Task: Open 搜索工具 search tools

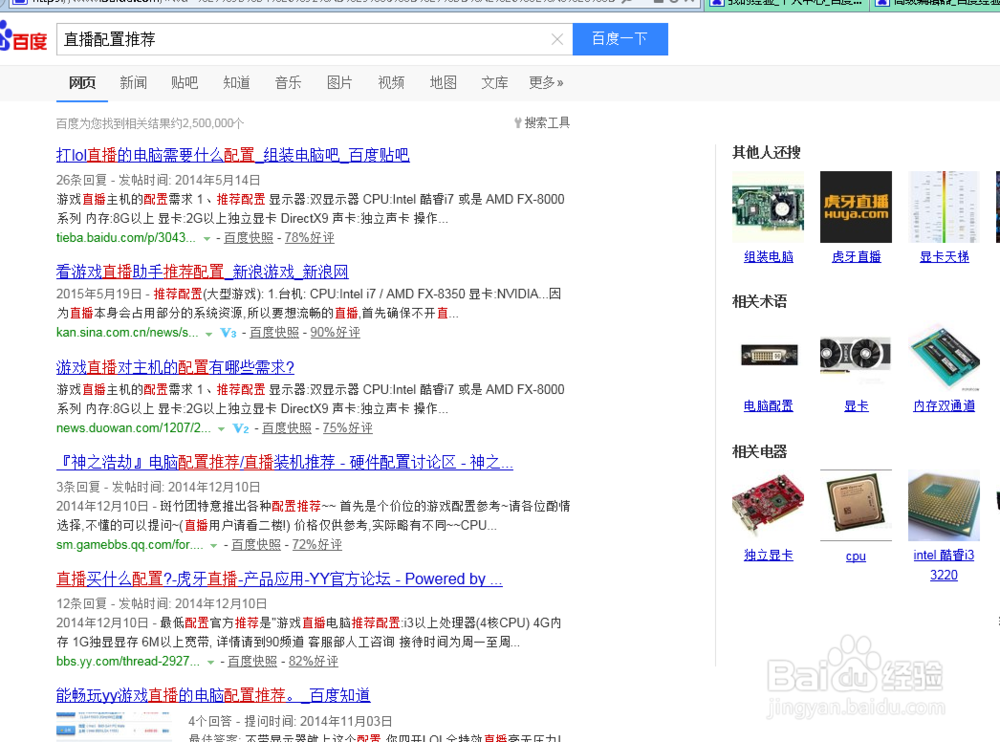Action: click(x=542, y=122)
